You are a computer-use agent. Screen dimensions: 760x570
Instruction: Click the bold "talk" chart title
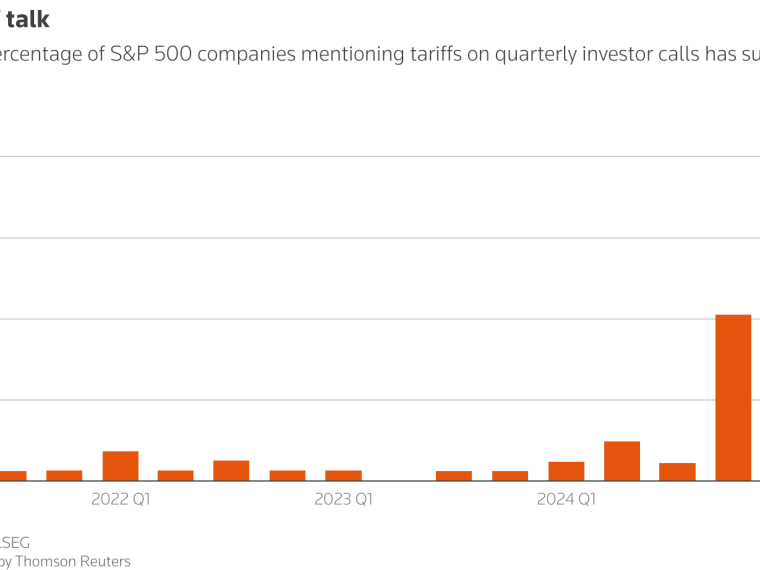28,19
